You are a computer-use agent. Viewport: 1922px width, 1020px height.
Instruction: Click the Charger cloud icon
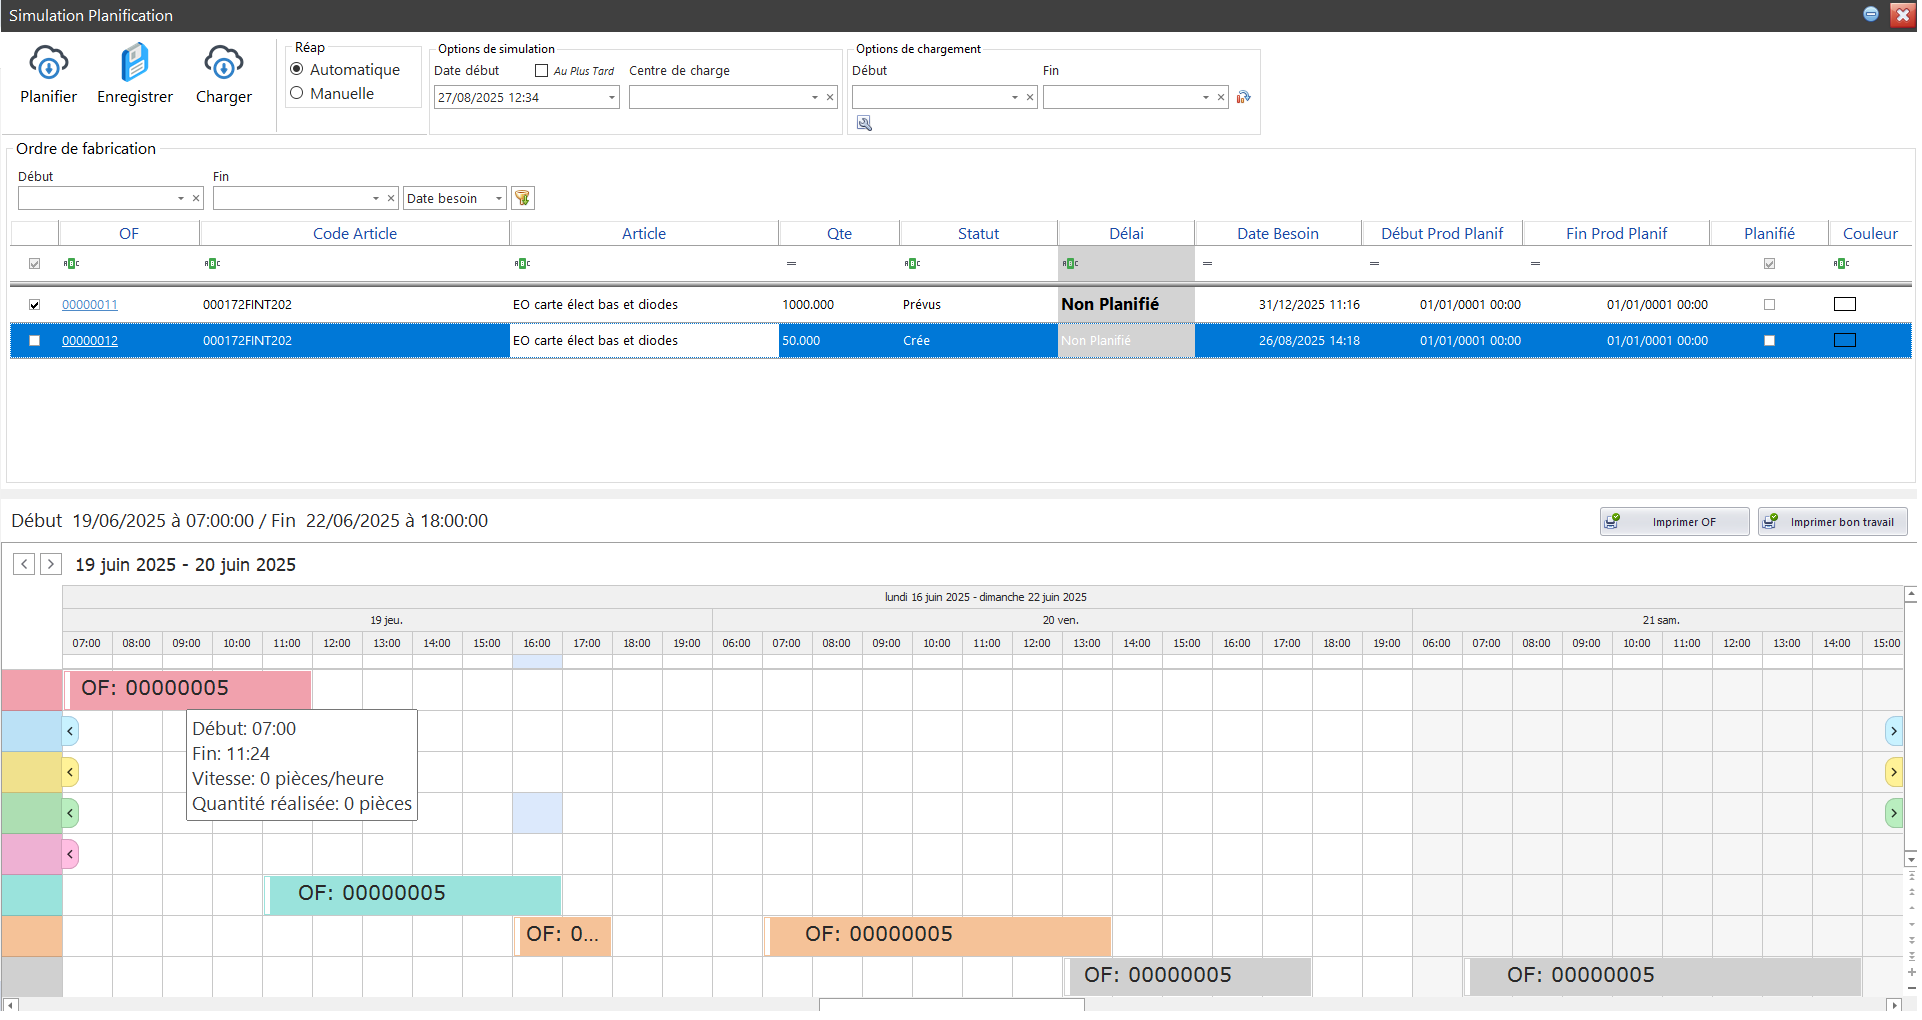[223, 64]
